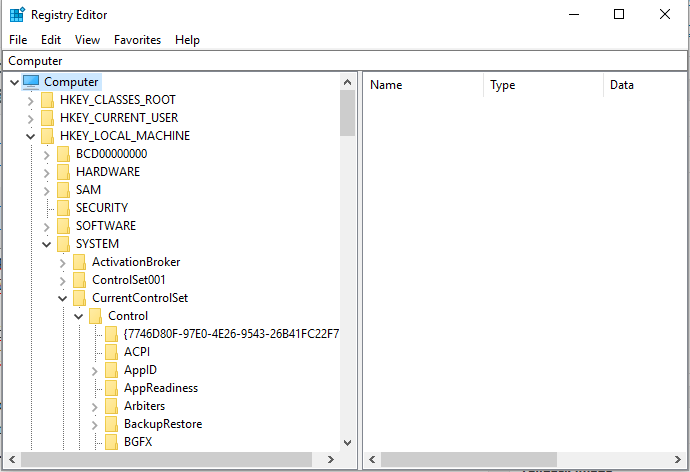Maximize the Registry Editor window
Viewport: 690px width, 472px height.
coord(619,14)
